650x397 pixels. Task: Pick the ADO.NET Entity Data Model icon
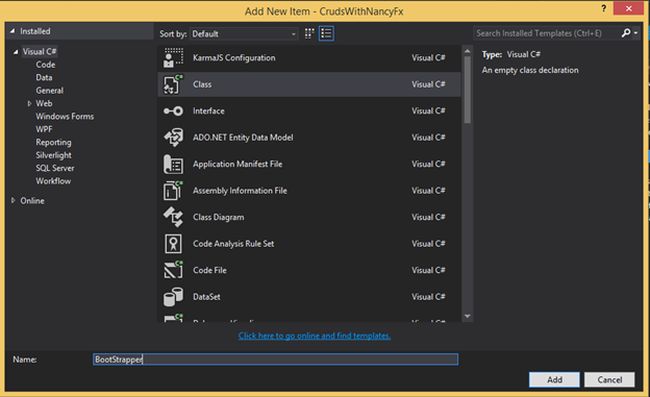click(173, 137)
